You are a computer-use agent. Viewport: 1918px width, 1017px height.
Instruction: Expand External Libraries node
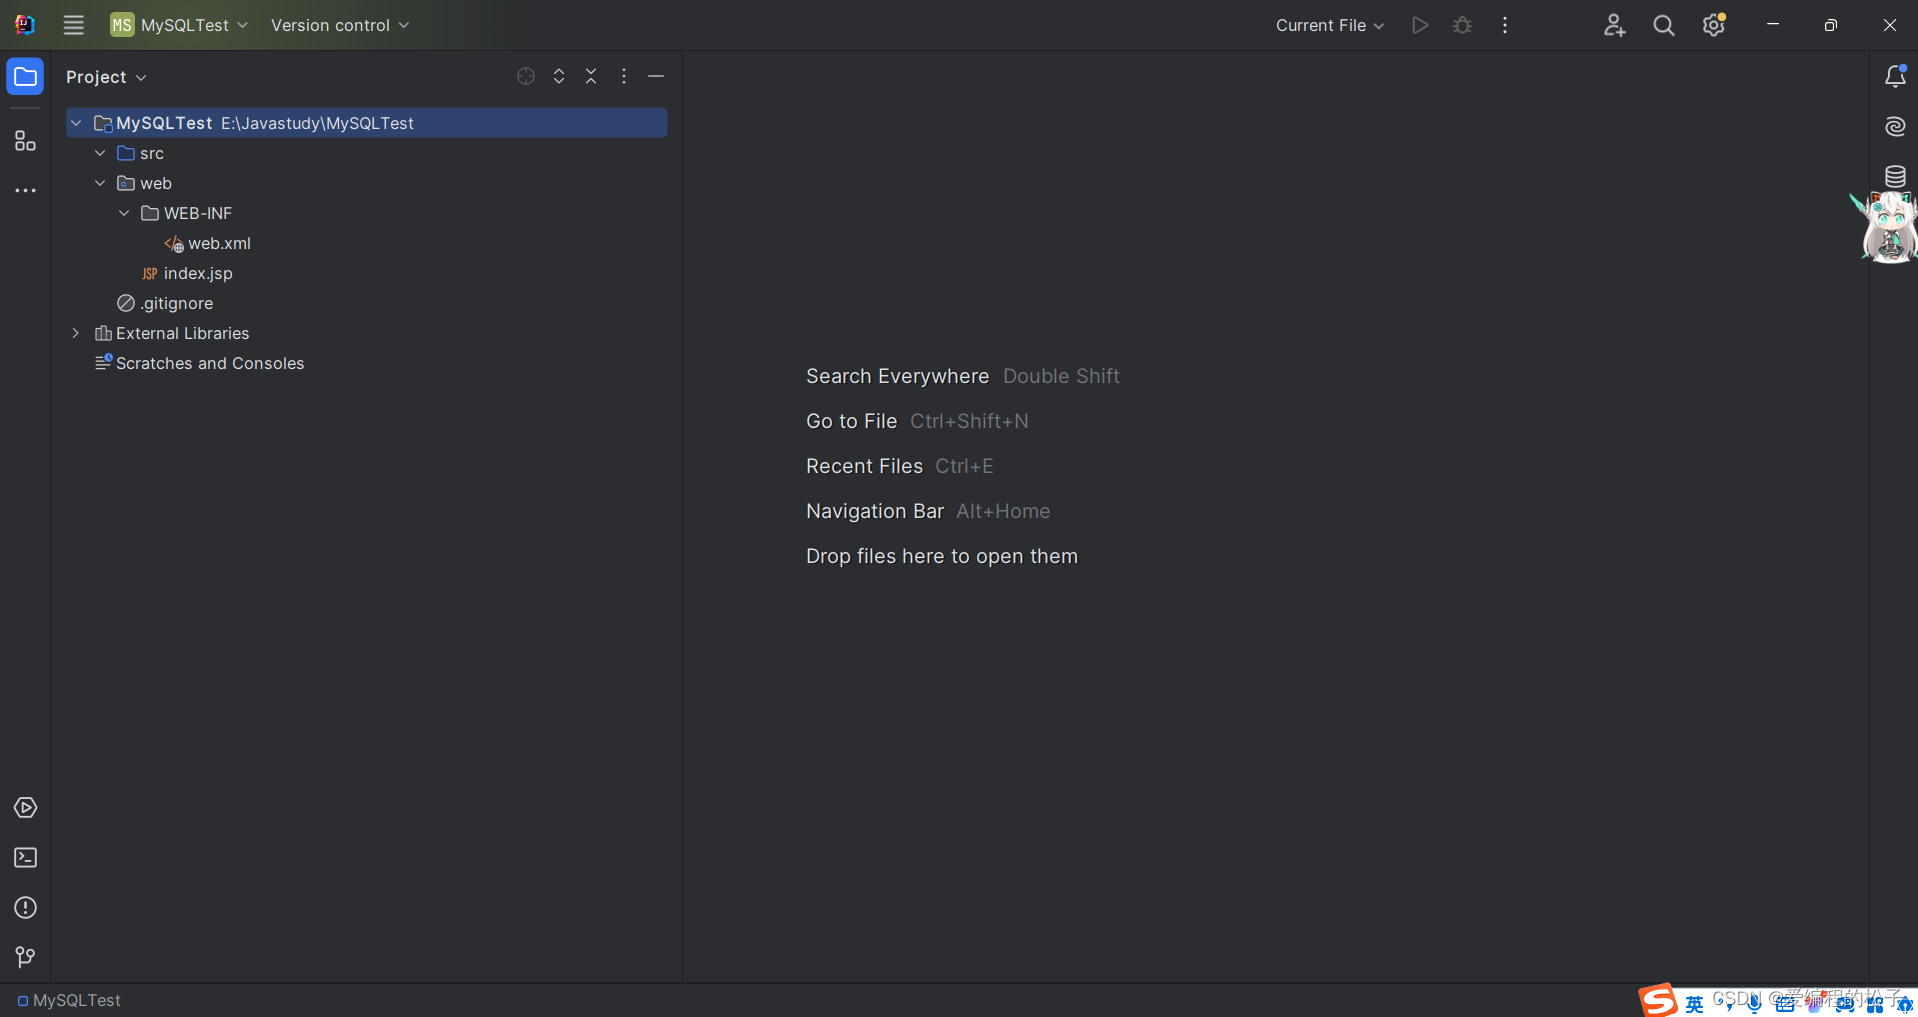(x=76, y=333)
